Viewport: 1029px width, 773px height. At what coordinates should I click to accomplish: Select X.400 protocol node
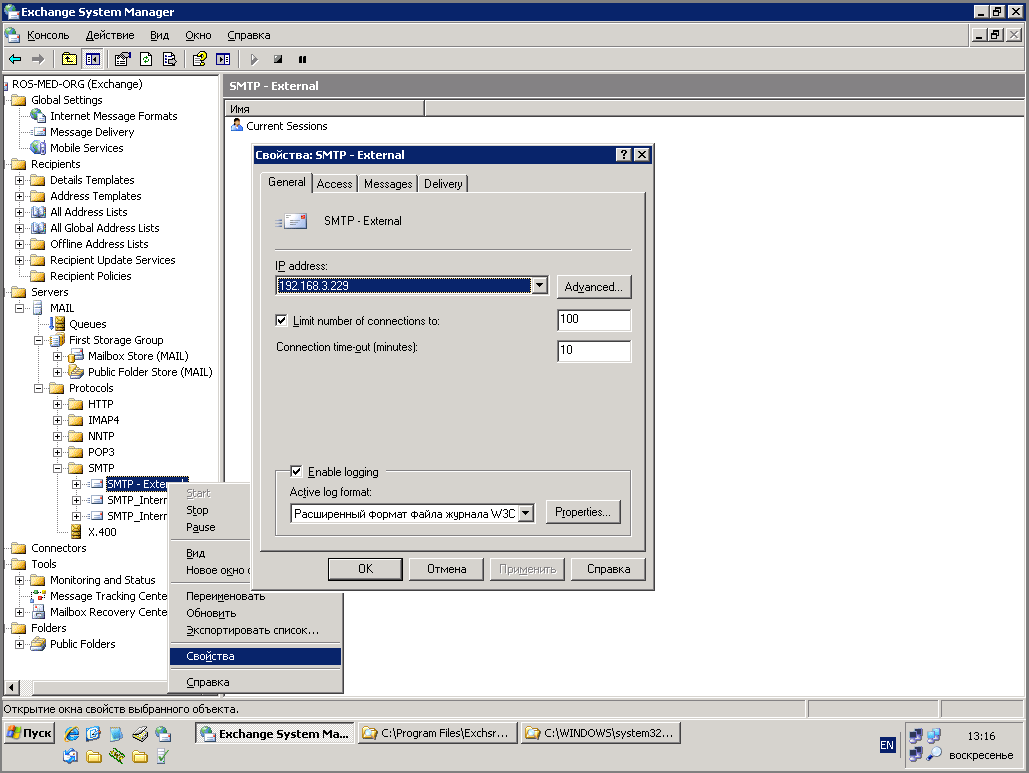tap(102, 532)
